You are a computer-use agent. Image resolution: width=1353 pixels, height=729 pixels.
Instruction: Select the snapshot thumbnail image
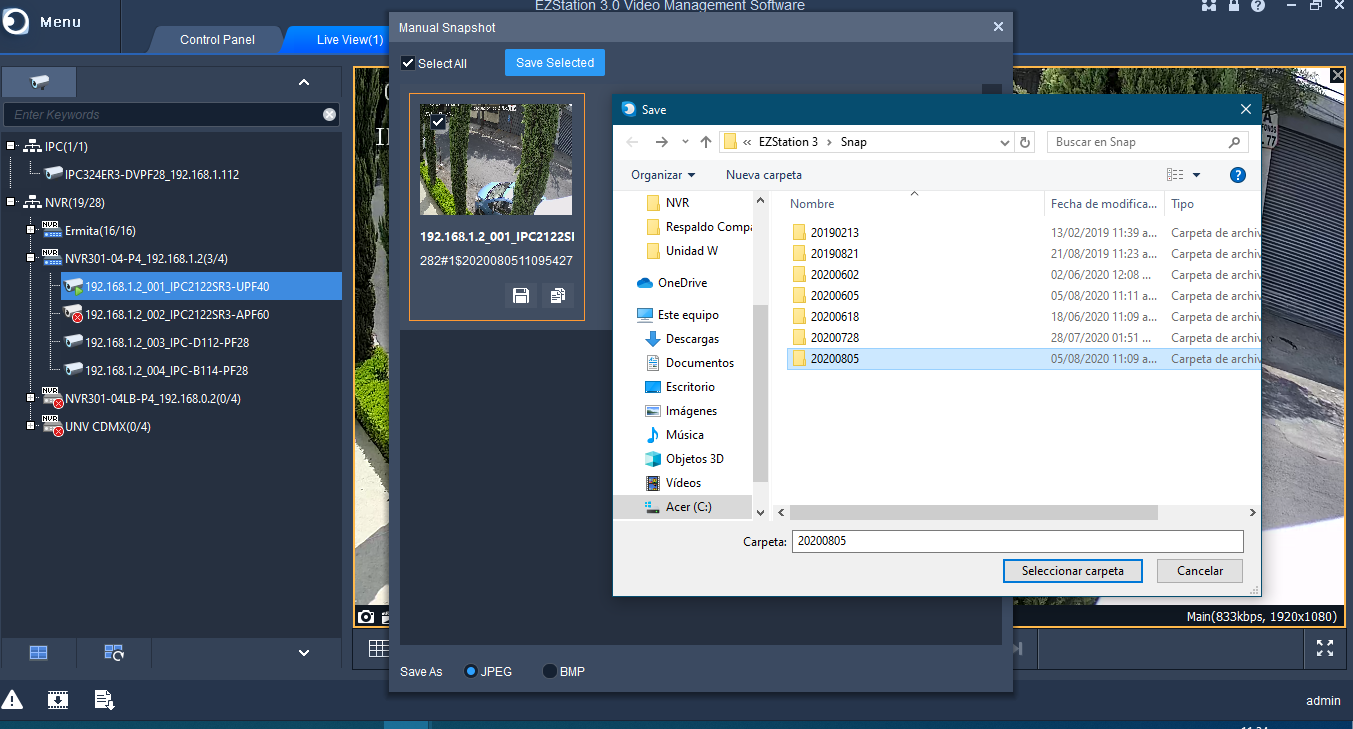coord(497,159)
